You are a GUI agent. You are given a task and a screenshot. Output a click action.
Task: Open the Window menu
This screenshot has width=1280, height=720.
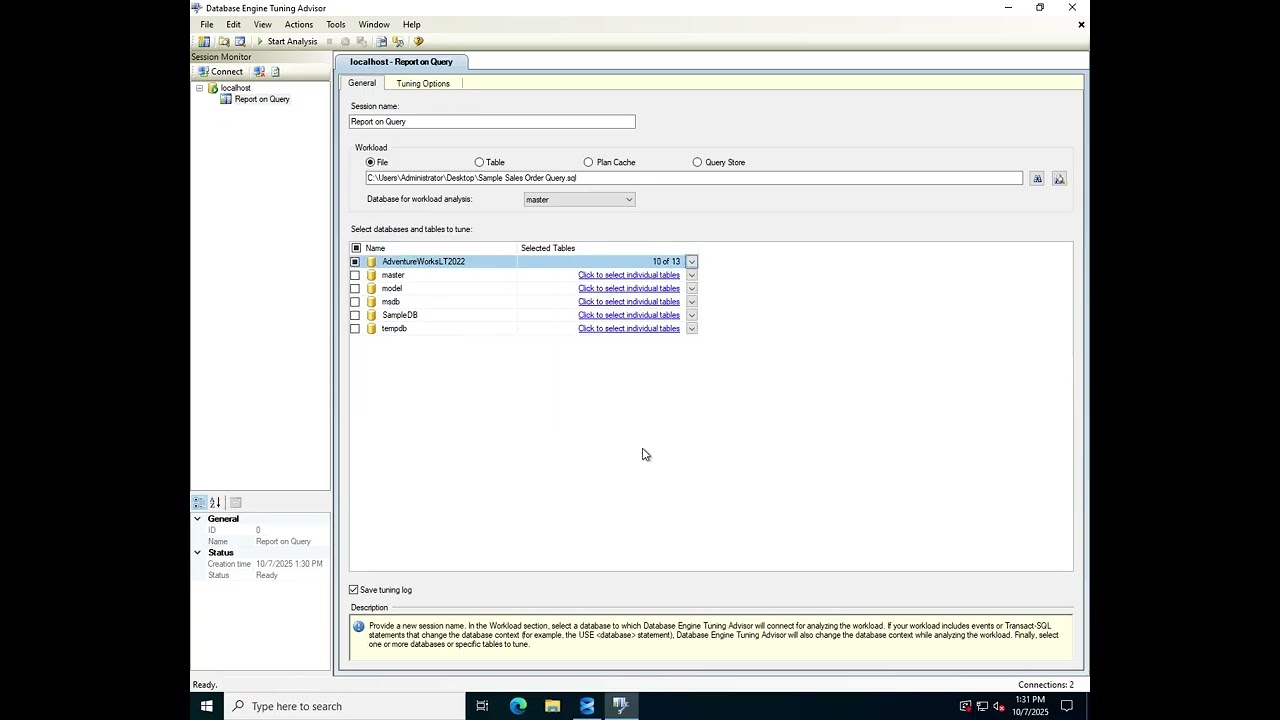pos(374,24)
